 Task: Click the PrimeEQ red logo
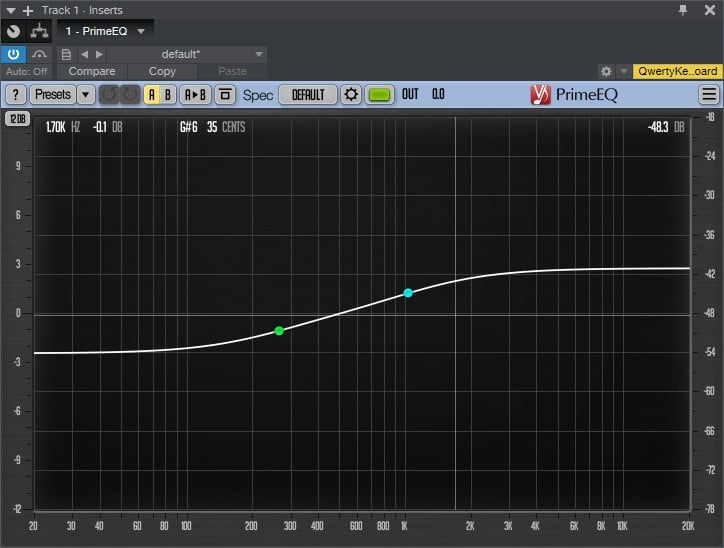pyautogui.click(x=540, y=95)
